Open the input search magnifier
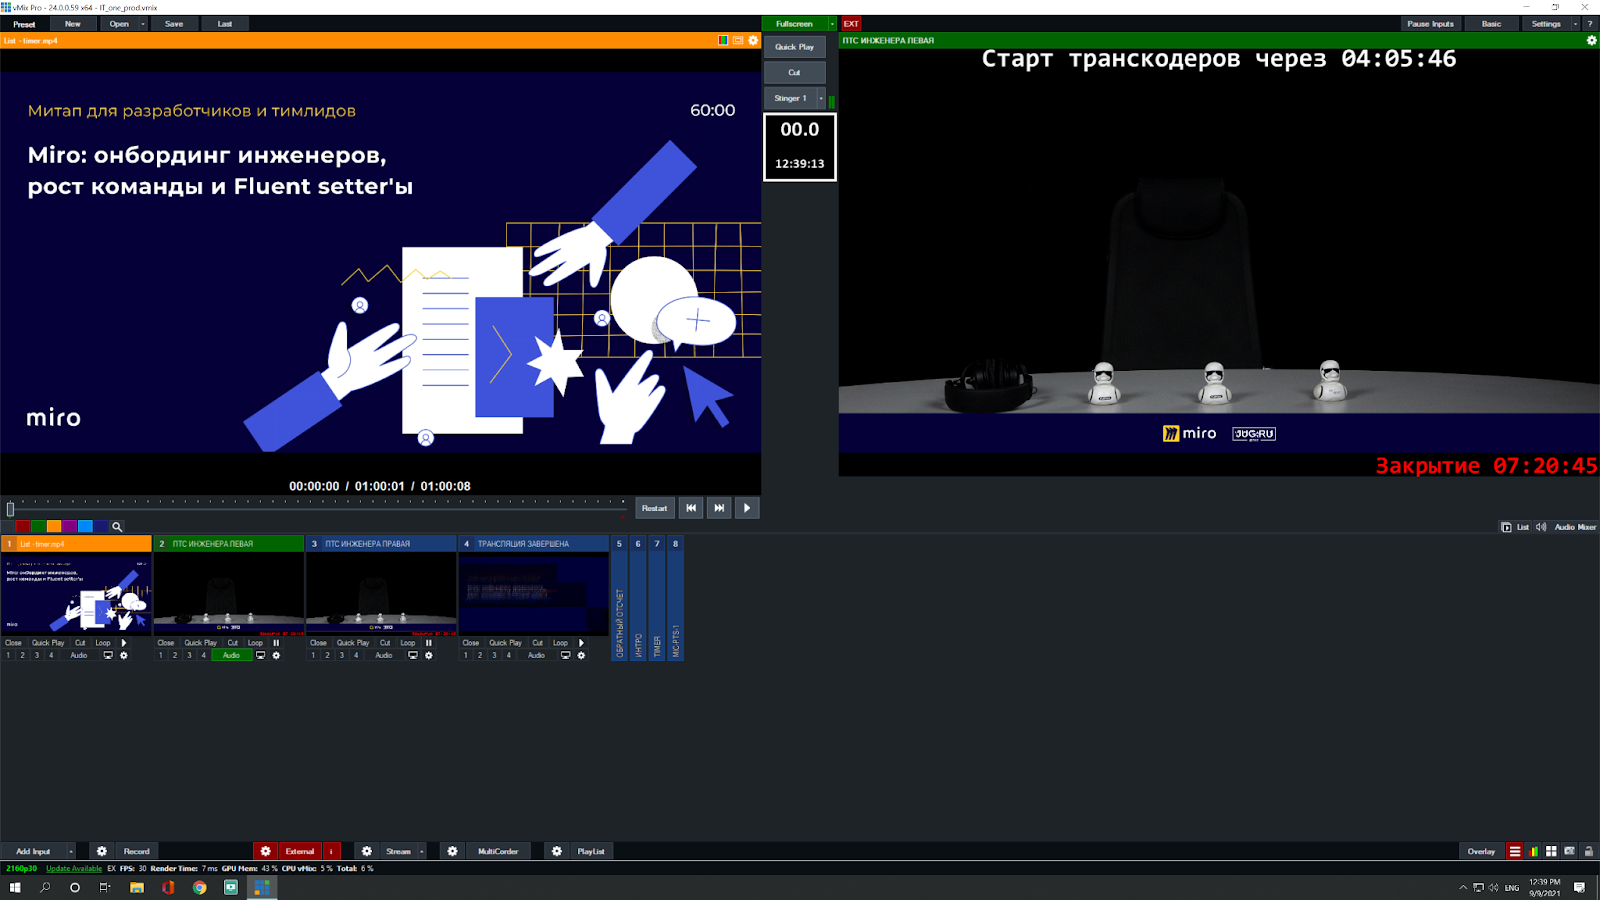1600x900 pixels. click(x=117, y=526)
